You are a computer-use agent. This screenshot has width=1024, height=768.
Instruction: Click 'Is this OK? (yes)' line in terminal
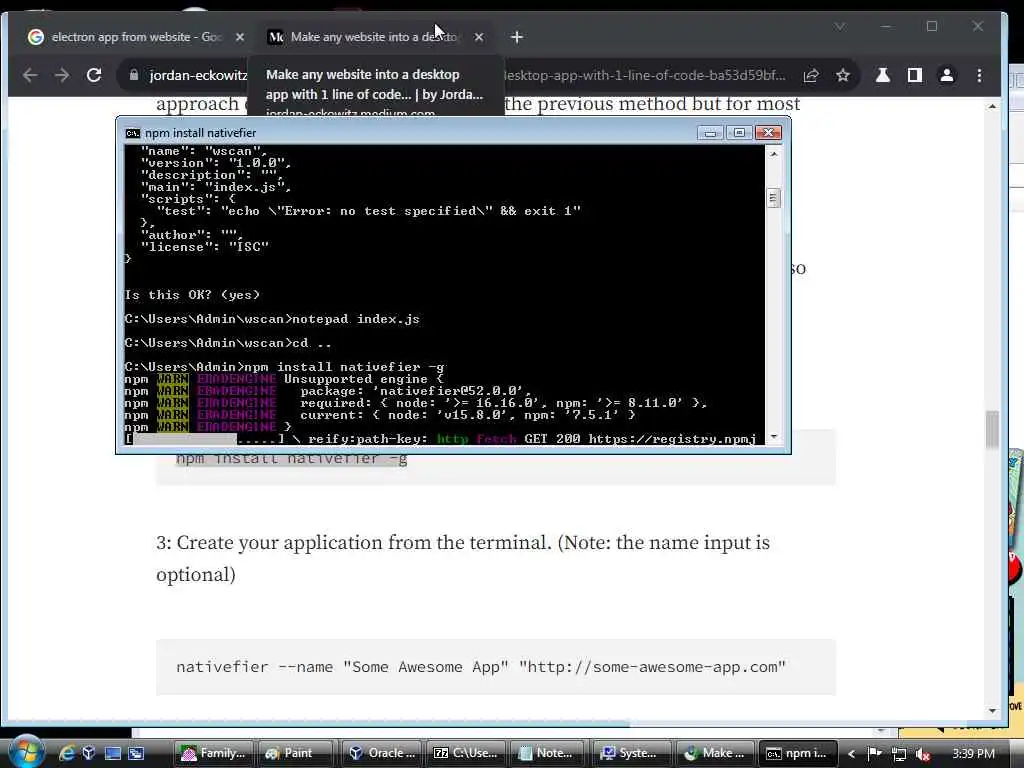tap(192, 295)
